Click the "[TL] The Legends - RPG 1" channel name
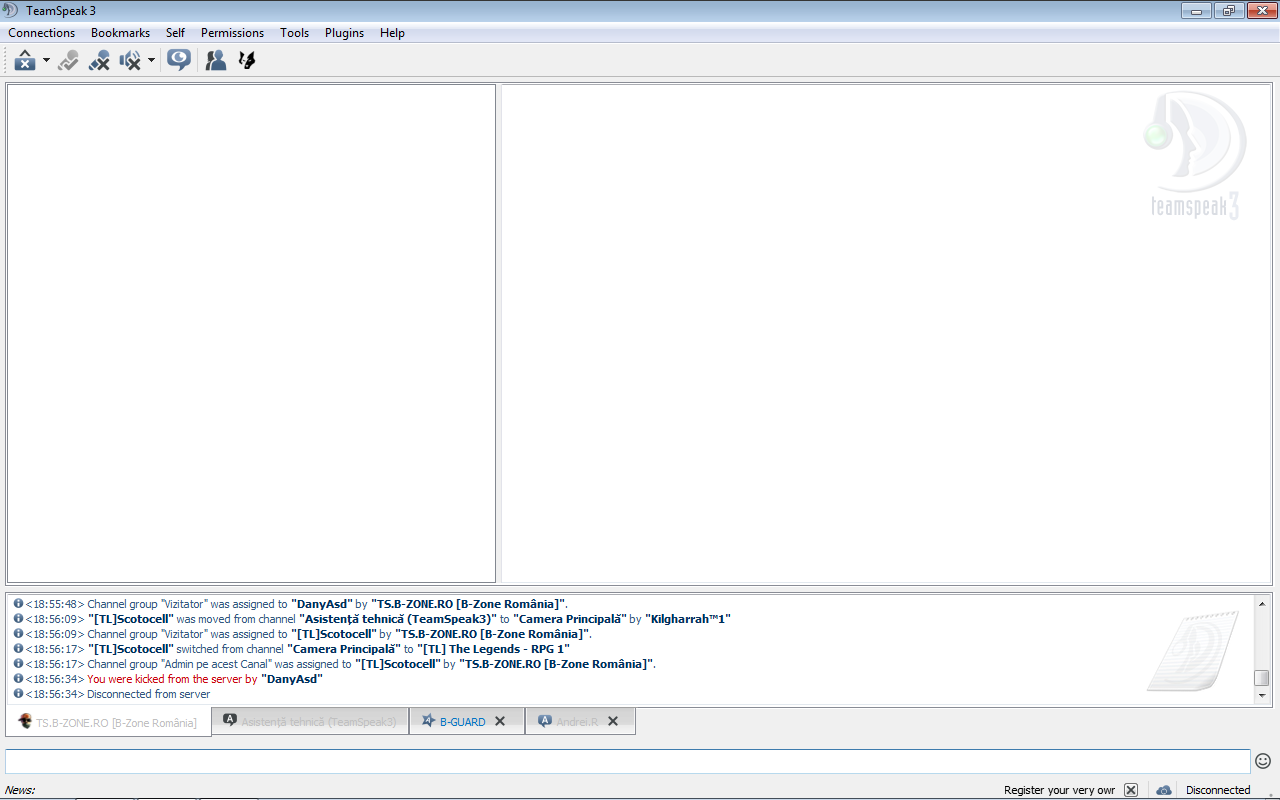 tap(493, 649)
